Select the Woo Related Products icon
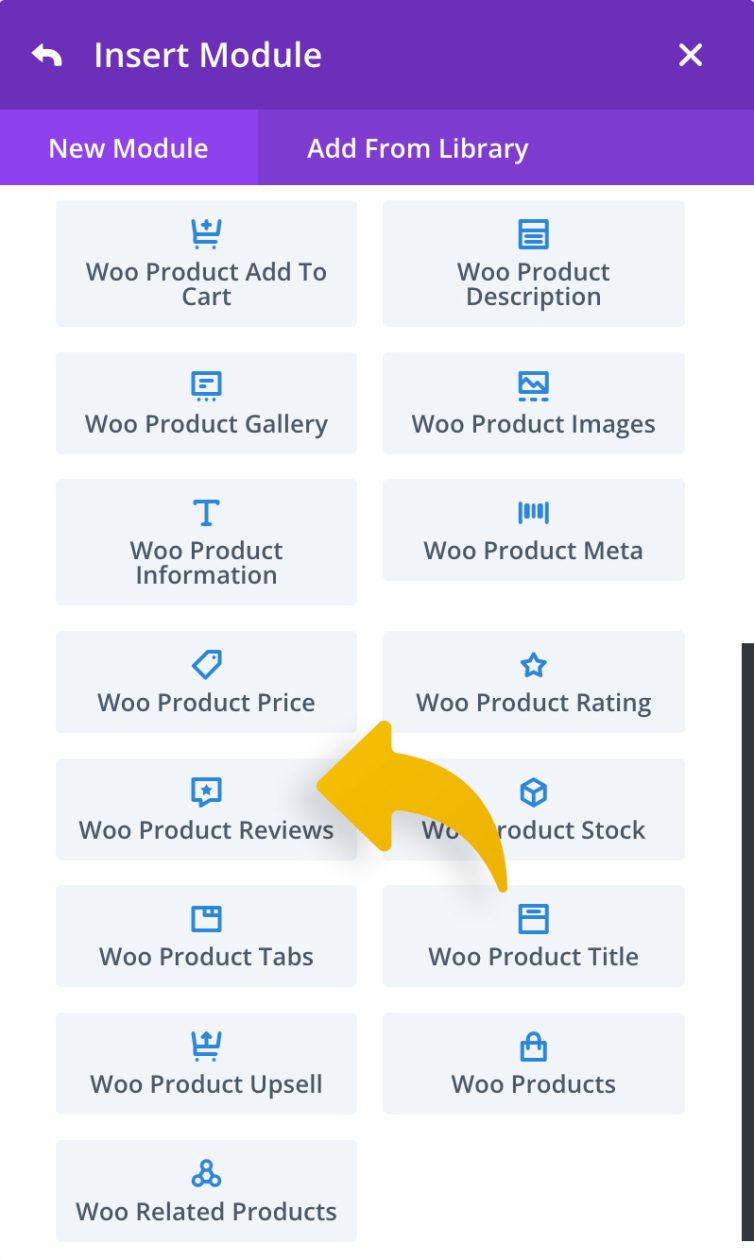This screenshot has width=754, height=1260. click(206, 1172)
